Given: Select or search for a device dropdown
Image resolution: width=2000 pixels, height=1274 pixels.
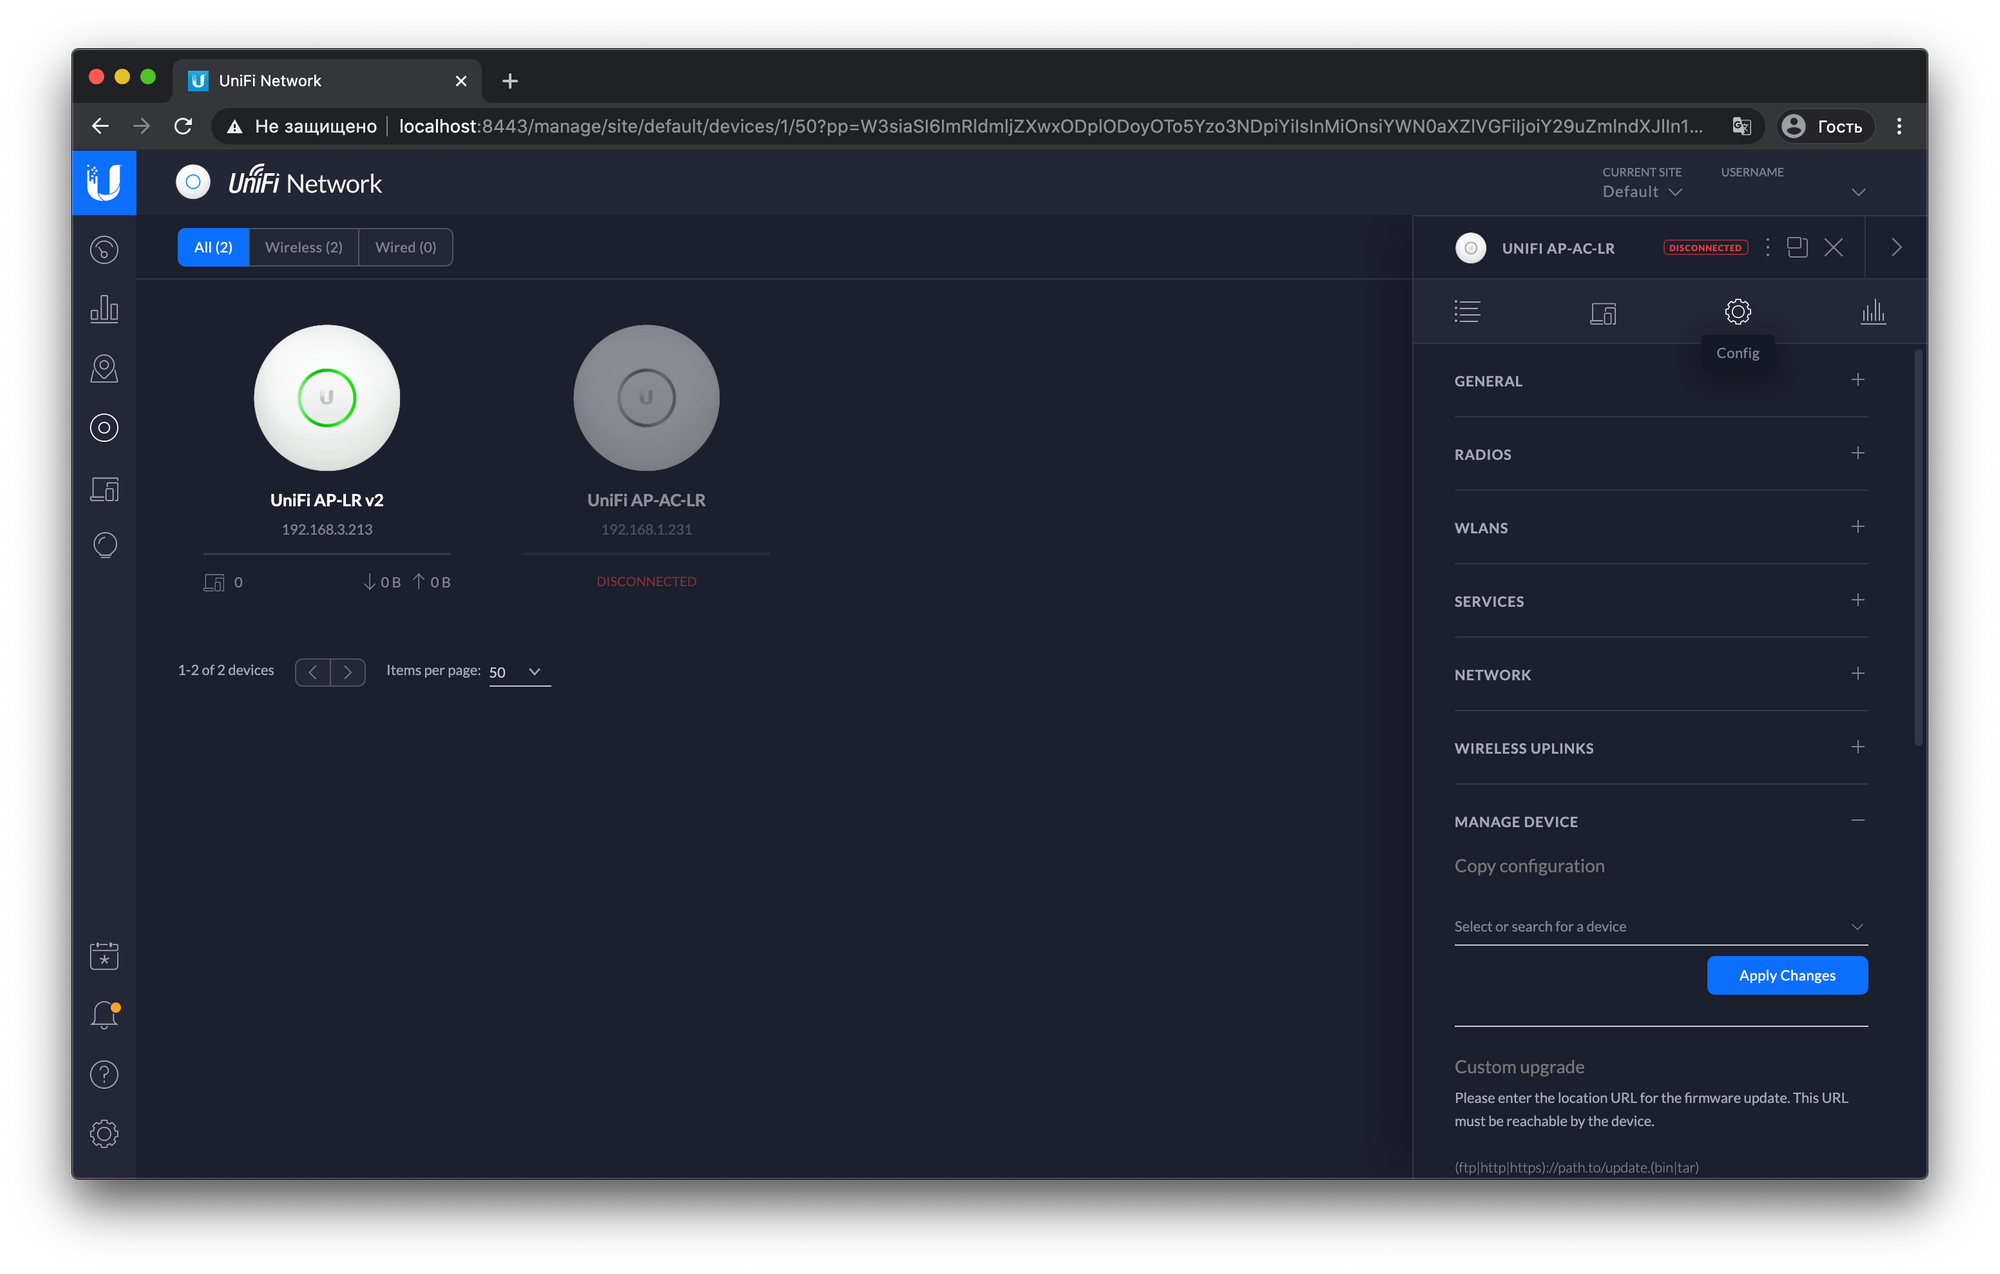Looking at the screenshot, I should pos(1660,926).
